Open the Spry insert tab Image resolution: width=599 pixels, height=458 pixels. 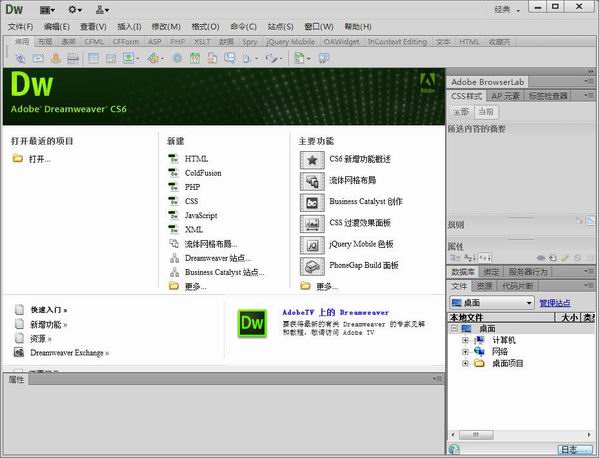point(250,42)
